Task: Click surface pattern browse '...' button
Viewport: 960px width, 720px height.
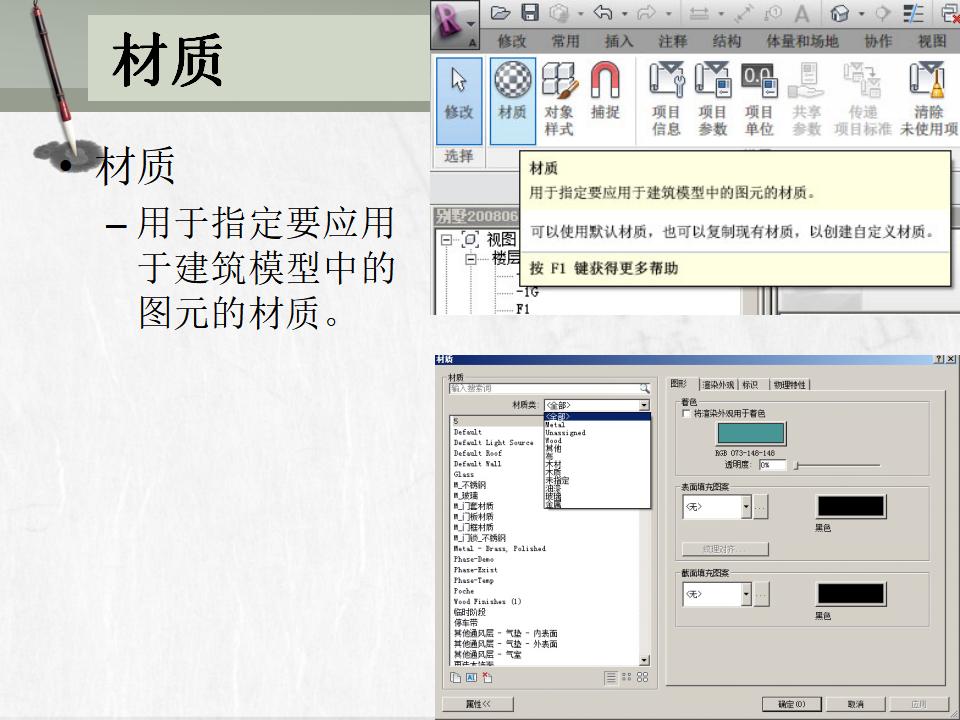Action: tap(760, 508)
